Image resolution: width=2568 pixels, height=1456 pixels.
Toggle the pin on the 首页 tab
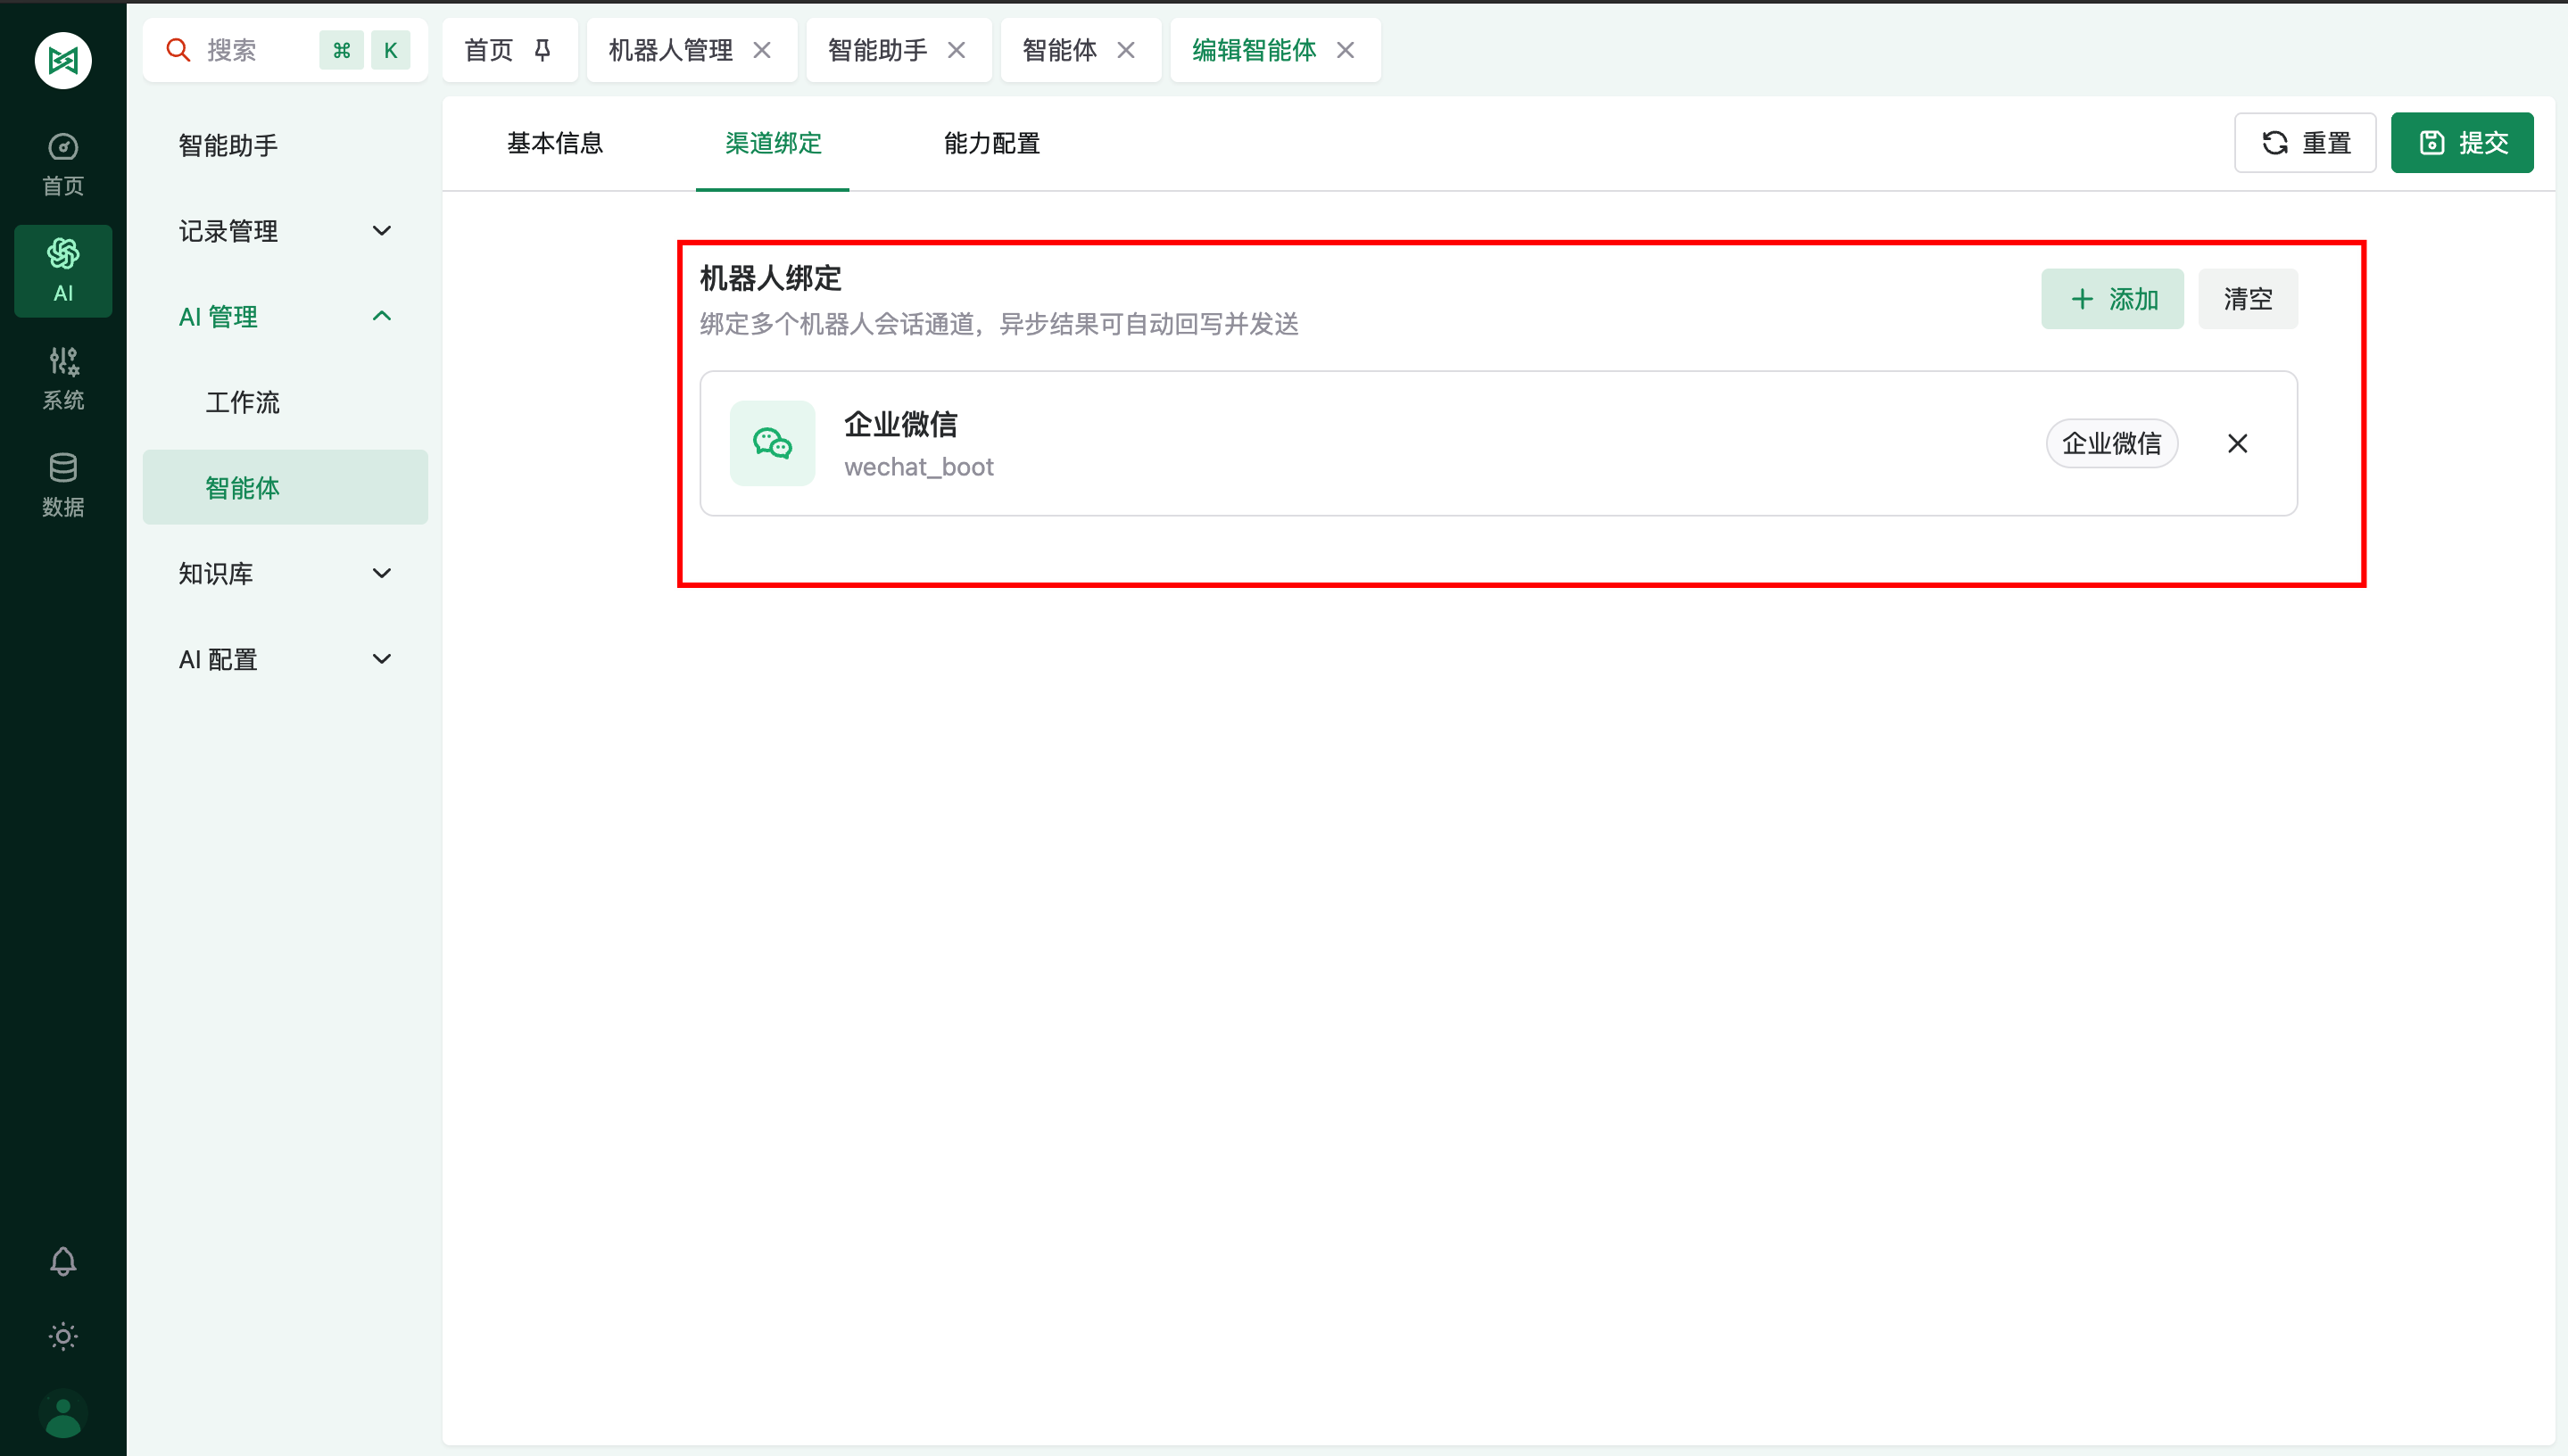coord(541,50)
